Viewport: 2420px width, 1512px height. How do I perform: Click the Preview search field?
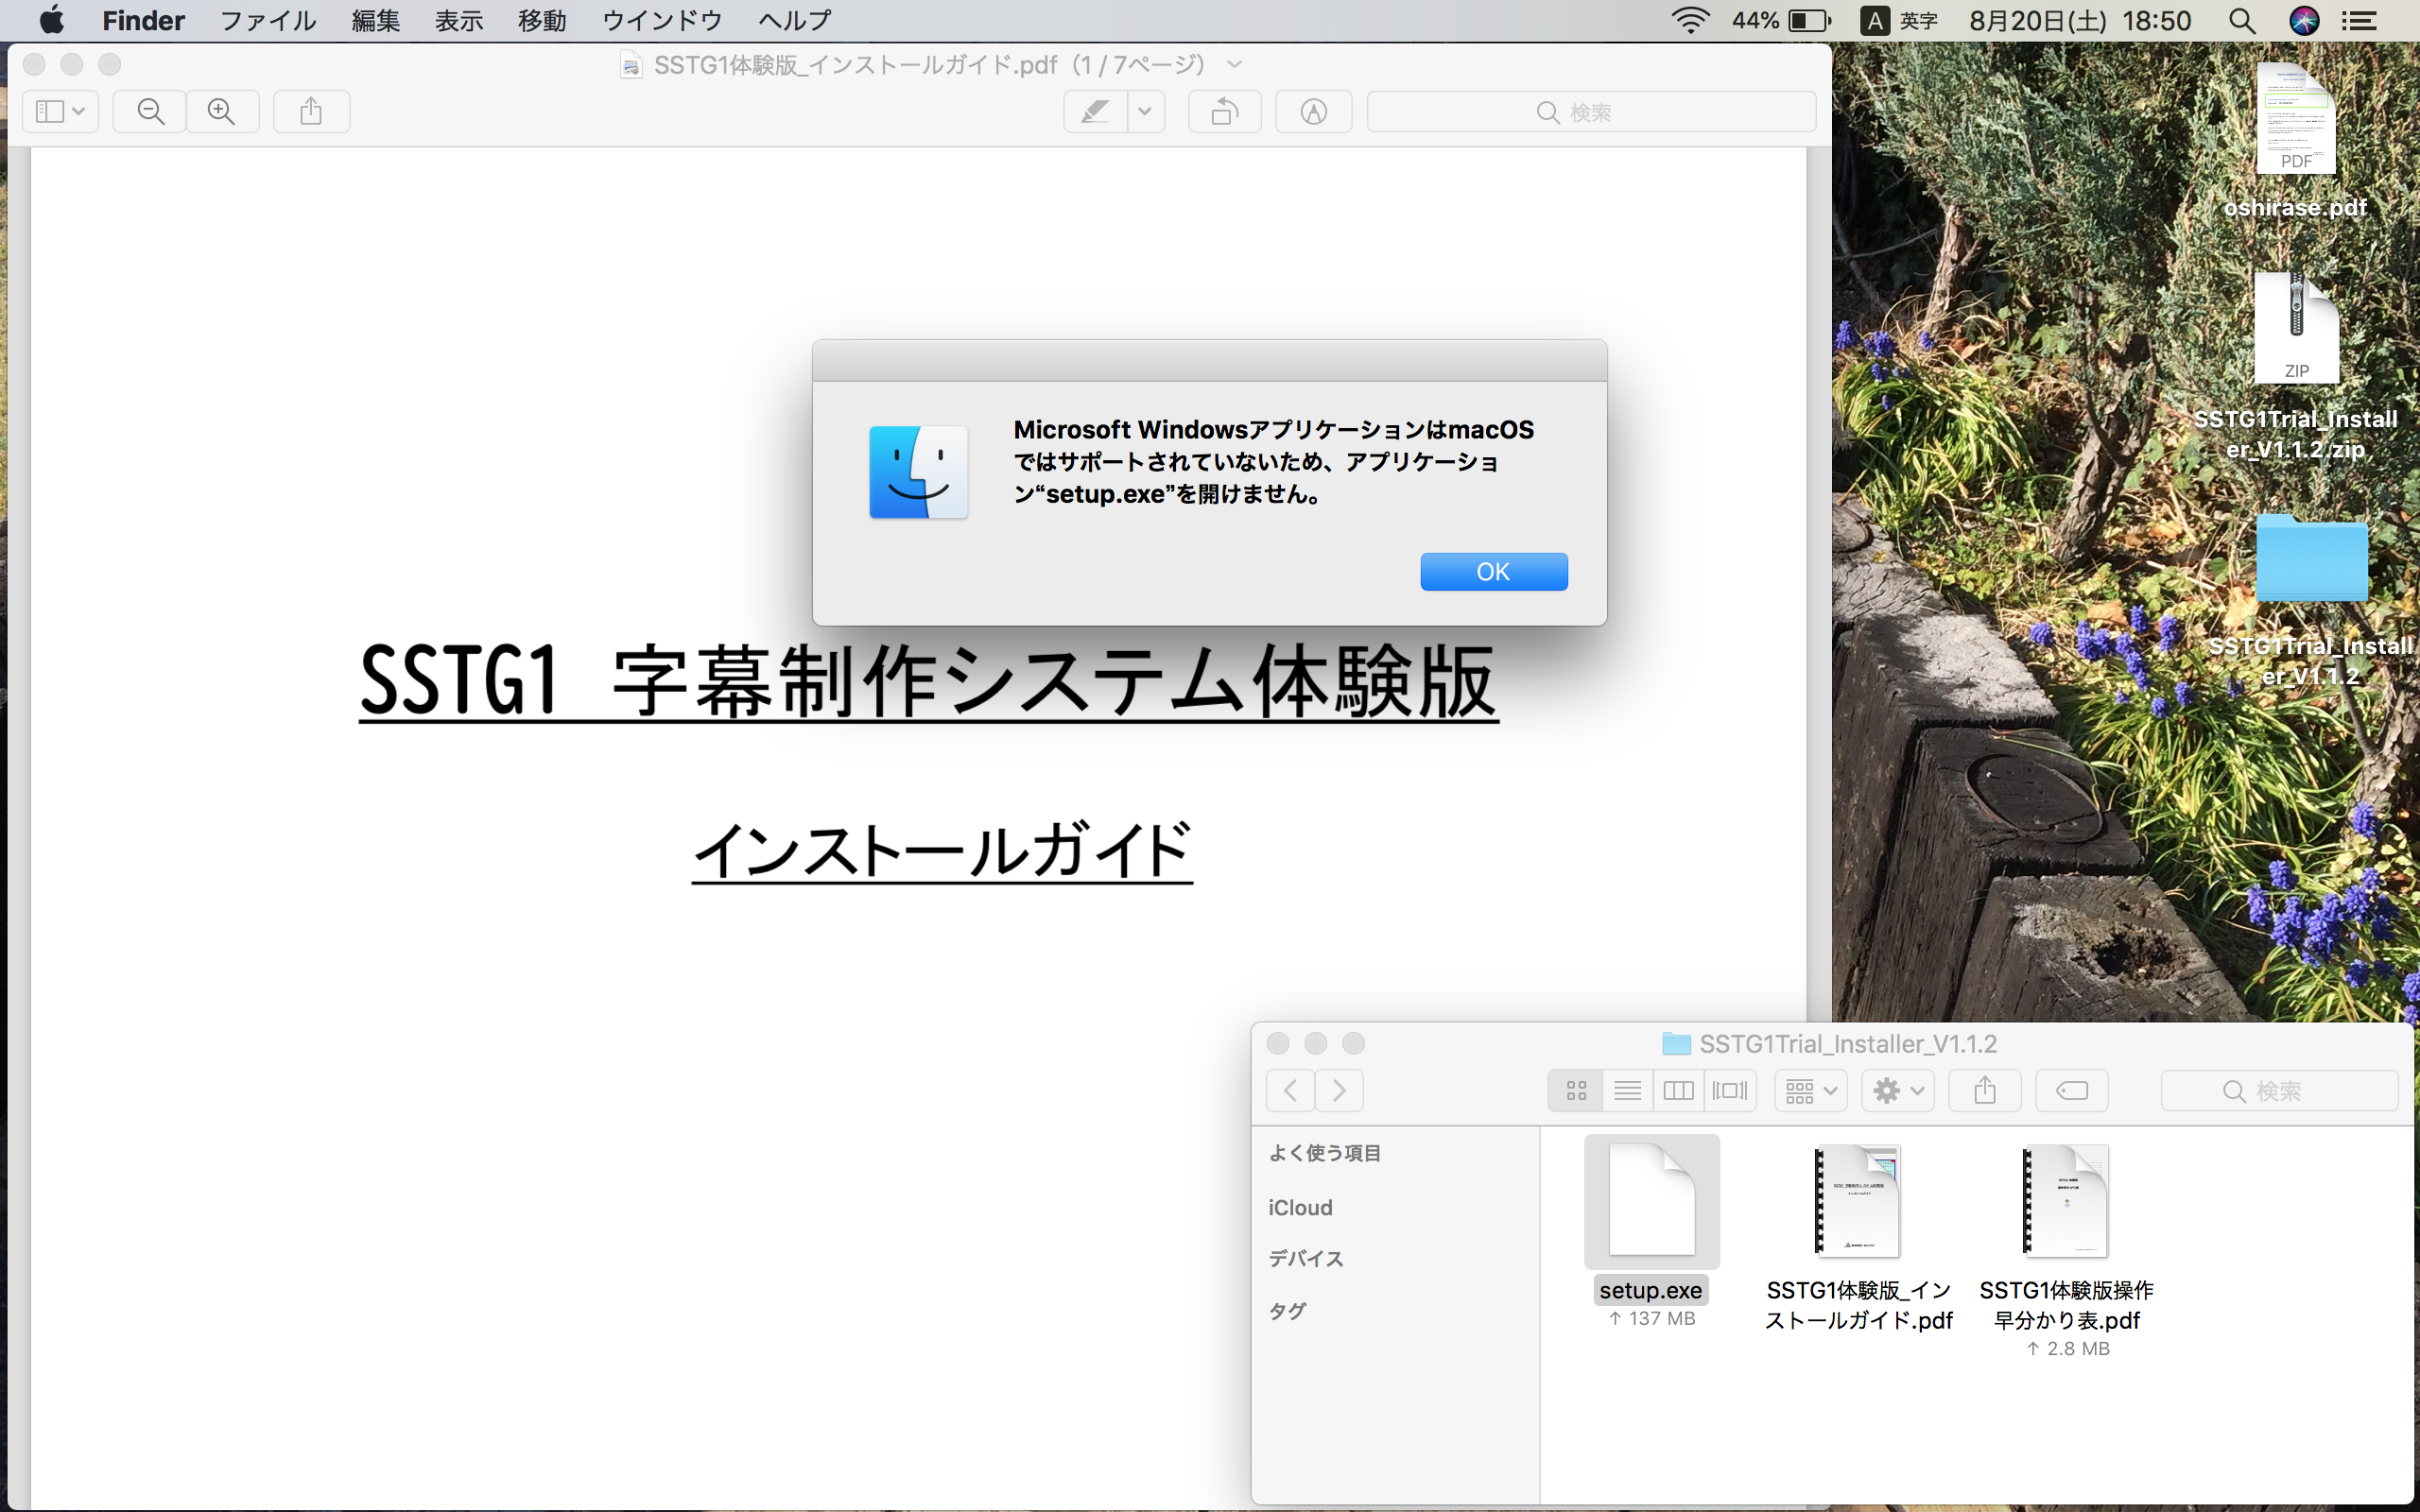(1590, 112)
